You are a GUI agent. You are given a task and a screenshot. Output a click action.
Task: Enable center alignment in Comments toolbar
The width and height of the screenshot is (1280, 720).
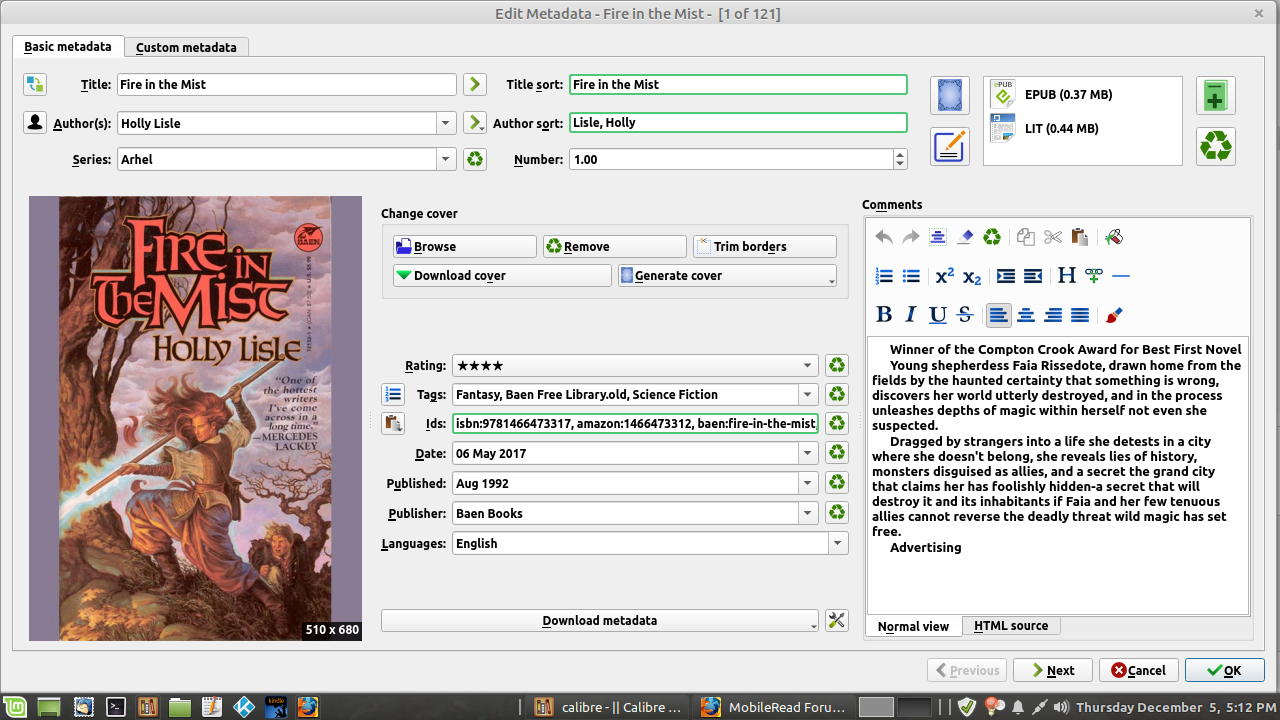point(1026,315)
